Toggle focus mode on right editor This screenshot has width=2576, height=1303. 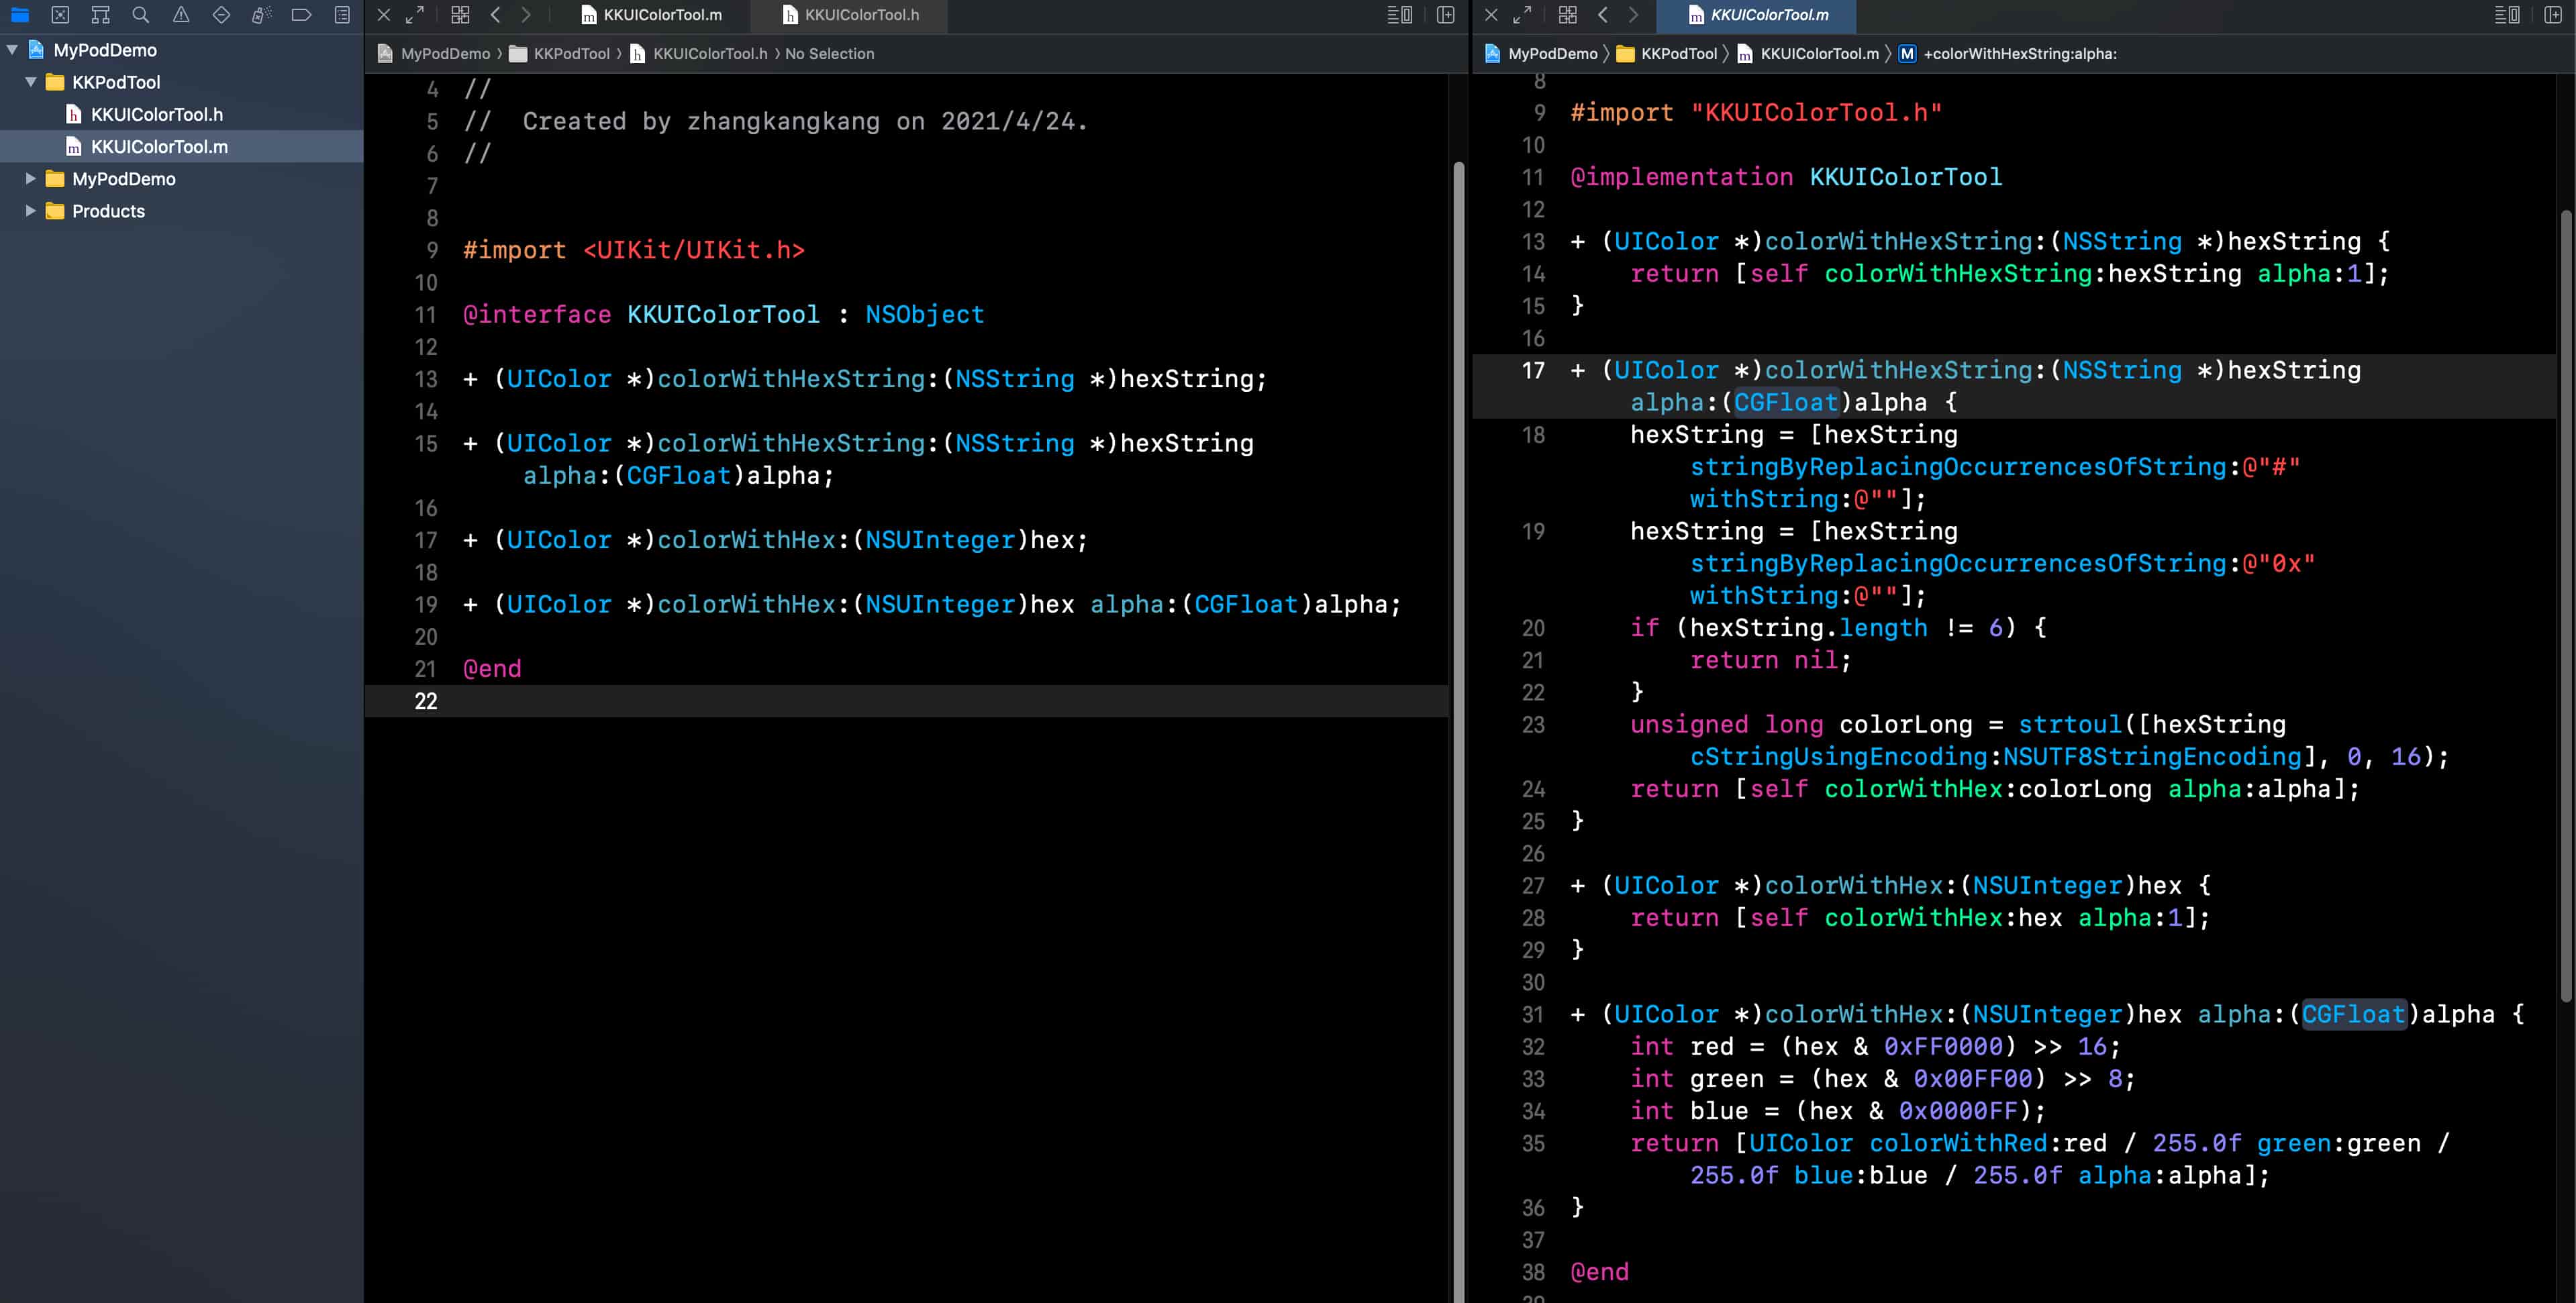click(1522, 15)
